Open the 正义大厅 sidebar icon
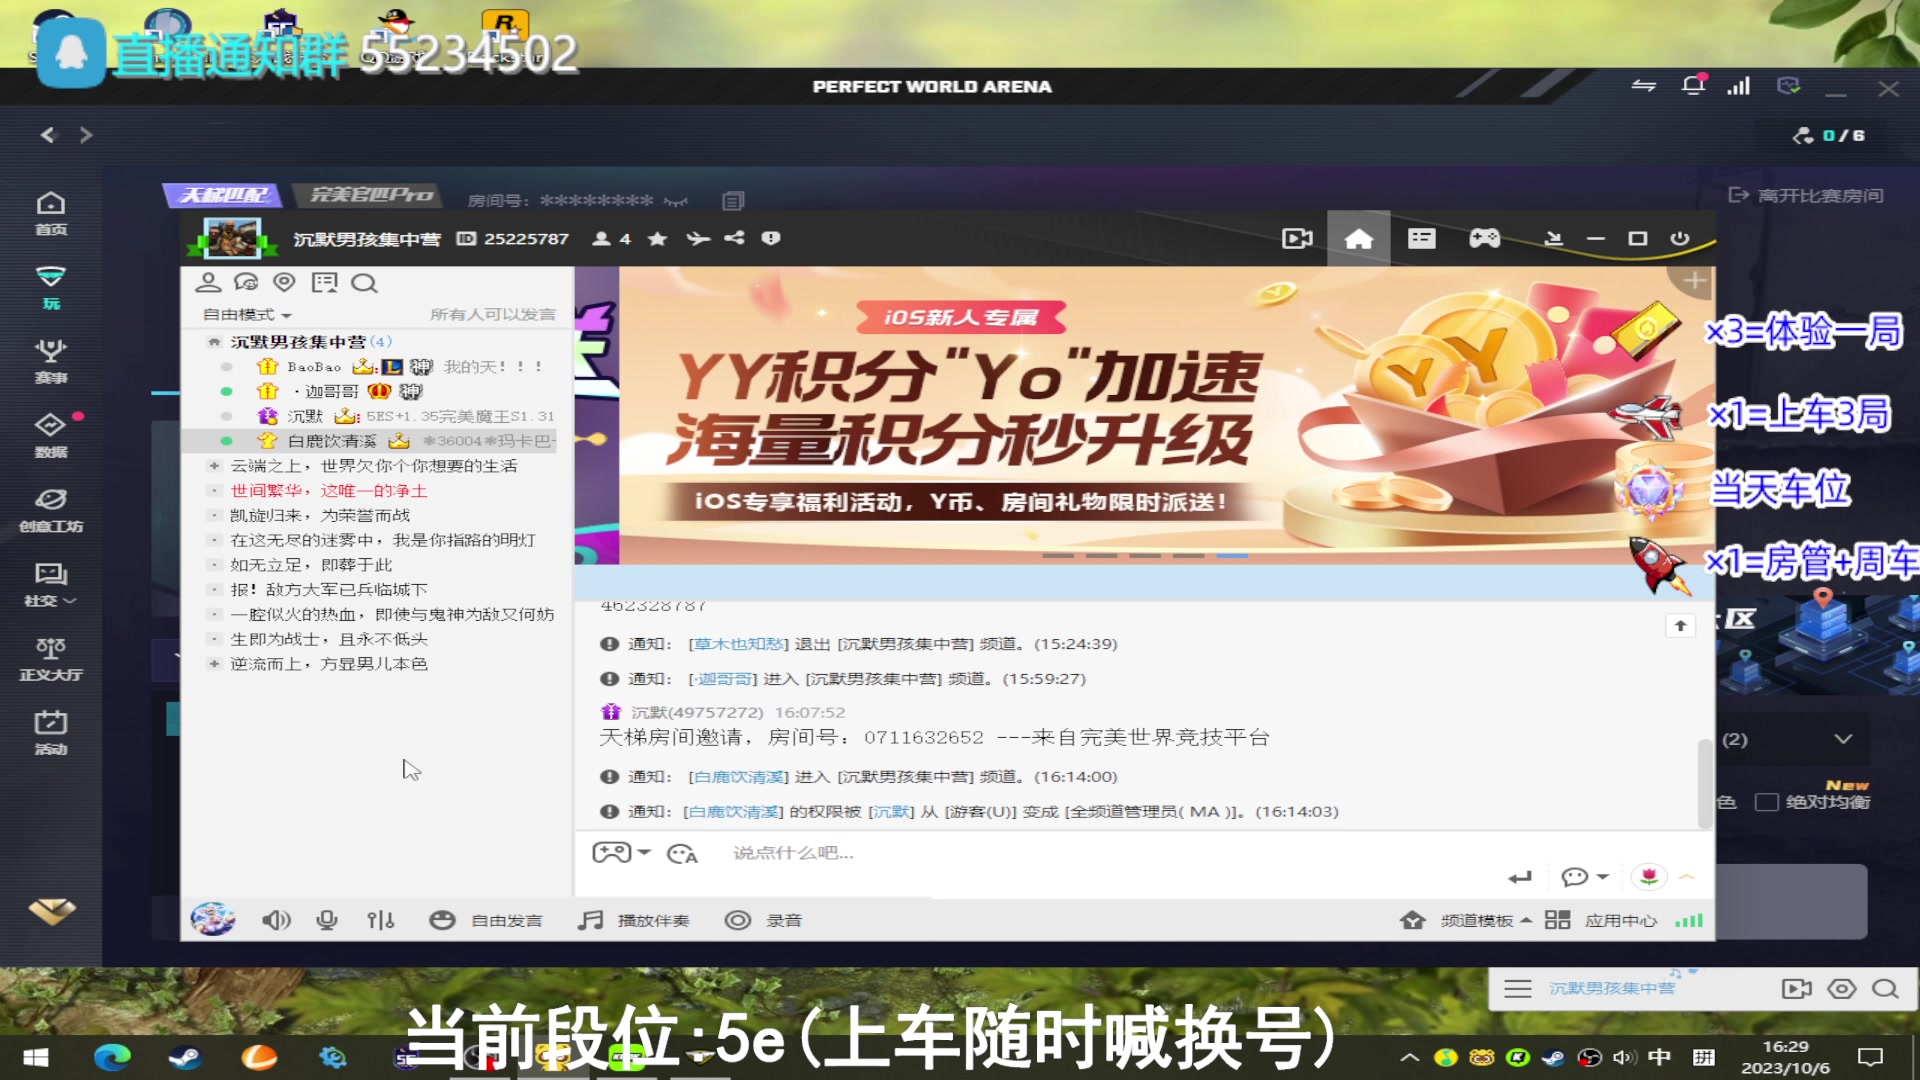1920x1080 pixels. (51, 658)
